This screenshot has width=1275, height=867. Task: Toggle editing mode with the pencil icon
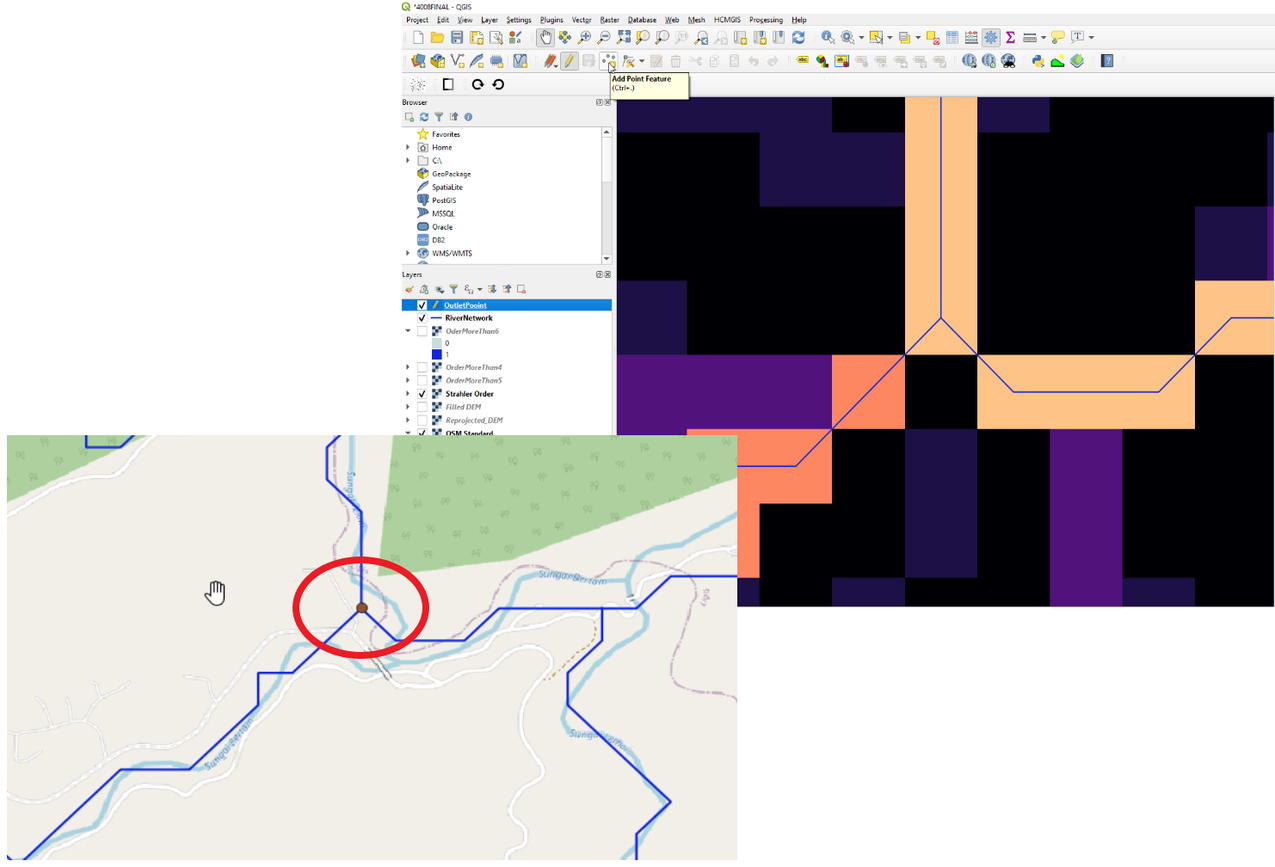(x=568, y=60)
